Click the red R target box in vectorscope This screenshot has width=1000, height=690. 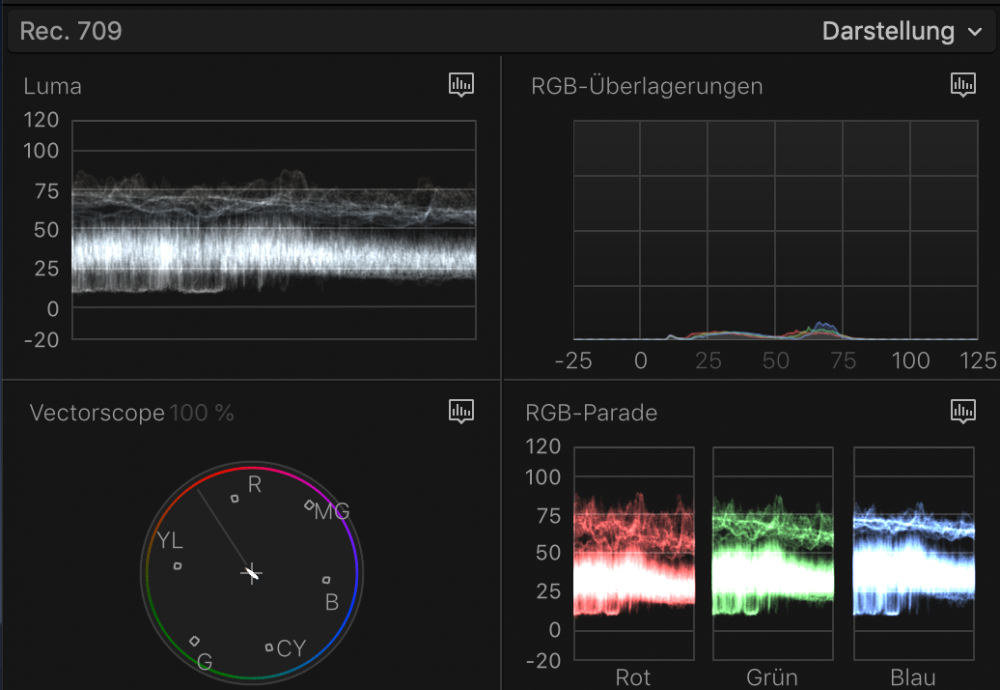234,498
